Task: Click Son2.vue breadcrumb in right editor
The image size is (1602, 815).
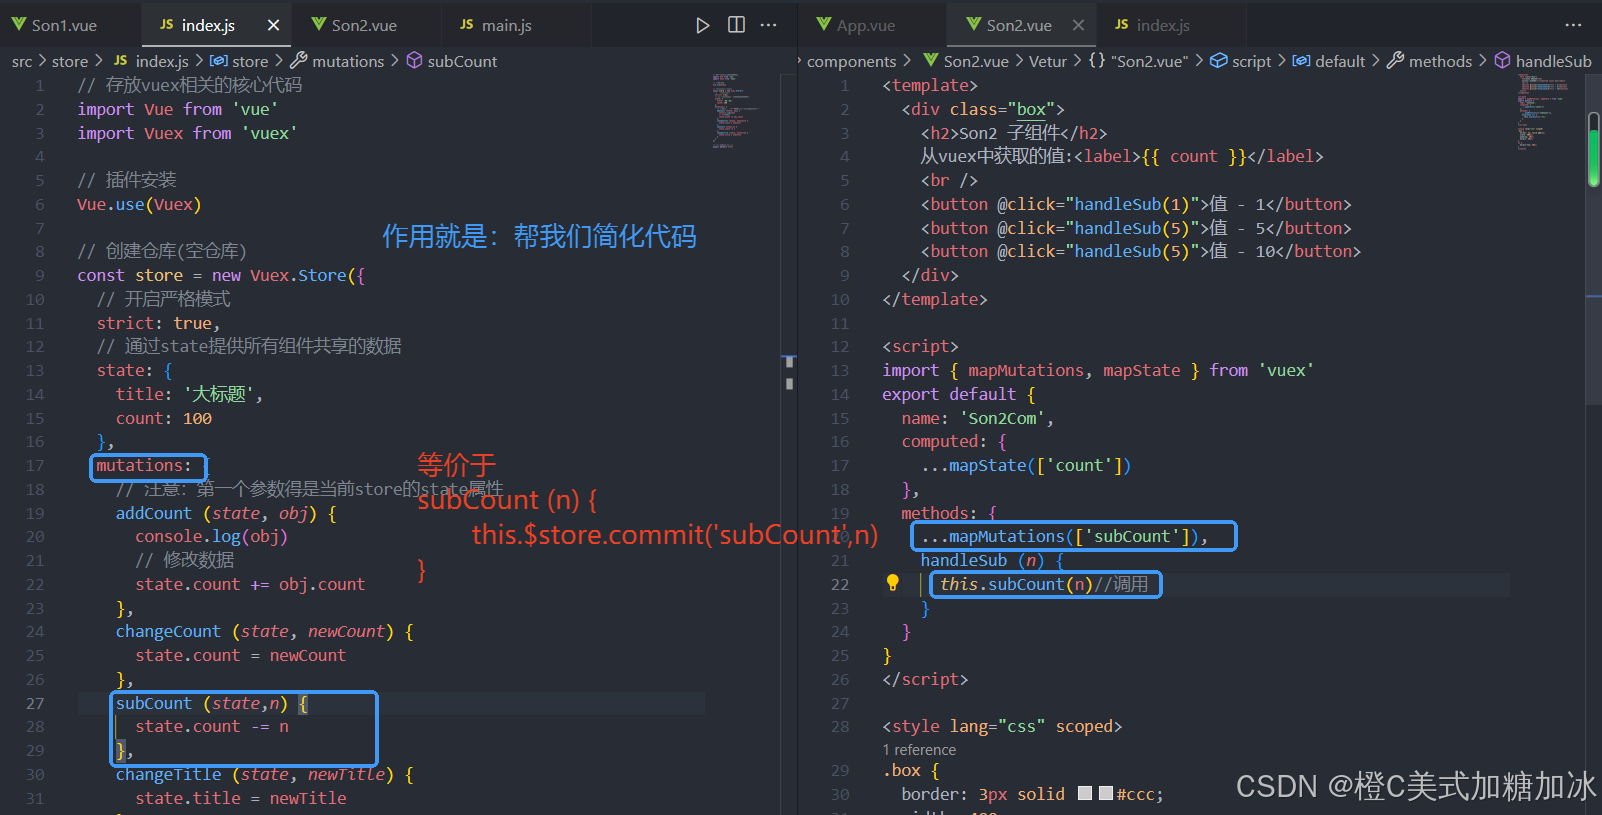Action: 966,61
